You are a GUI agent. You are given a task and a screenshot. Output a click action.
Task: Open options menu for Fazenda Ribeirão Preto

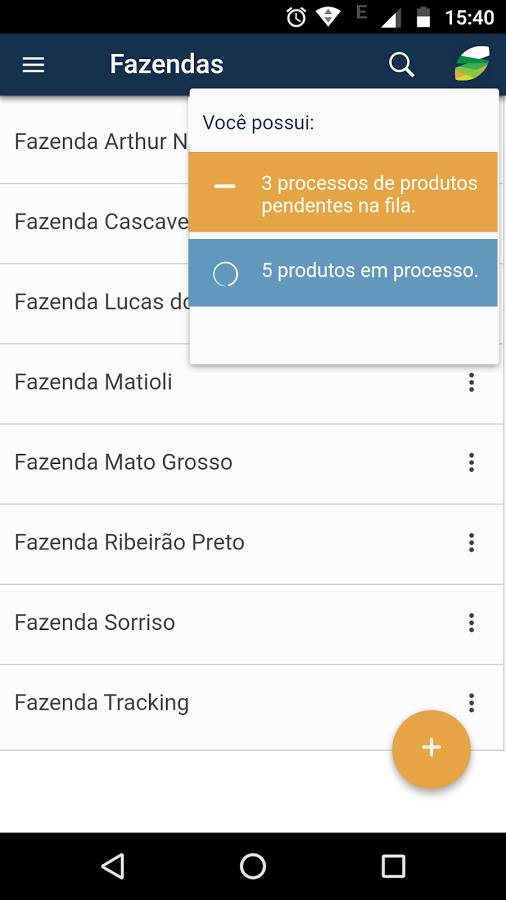[472, 542]
